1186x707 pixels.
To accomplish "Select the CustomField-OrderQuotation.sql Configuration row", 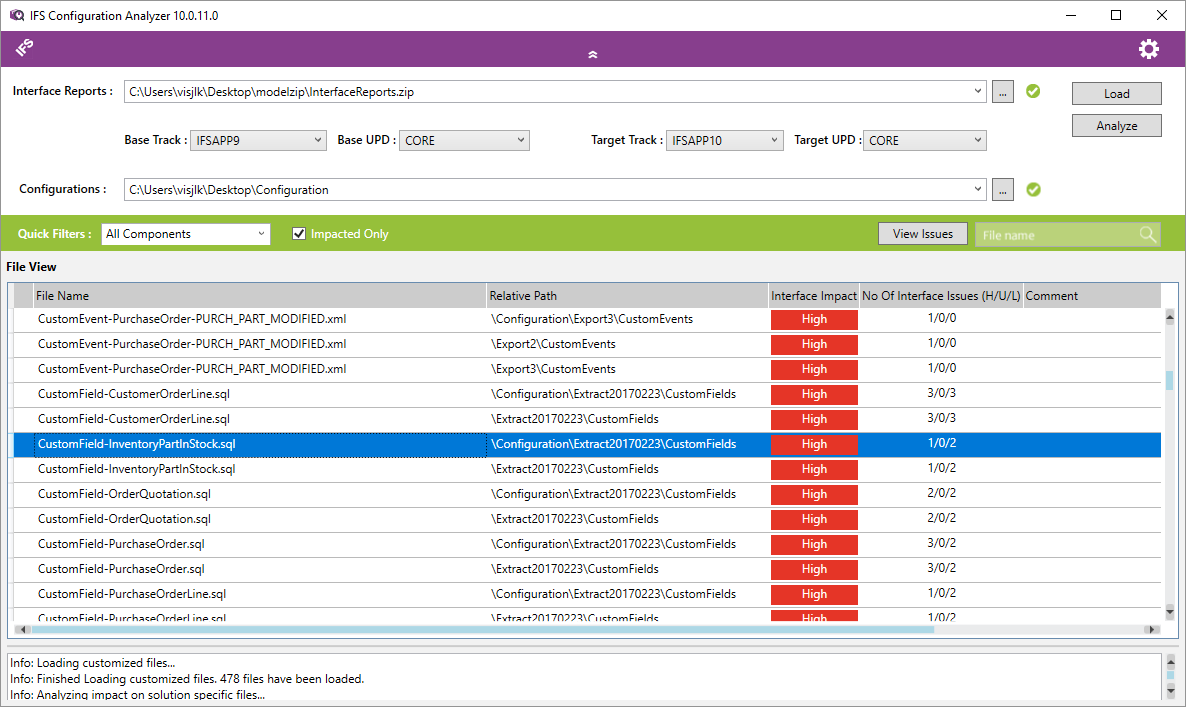I will pos(124,494).
